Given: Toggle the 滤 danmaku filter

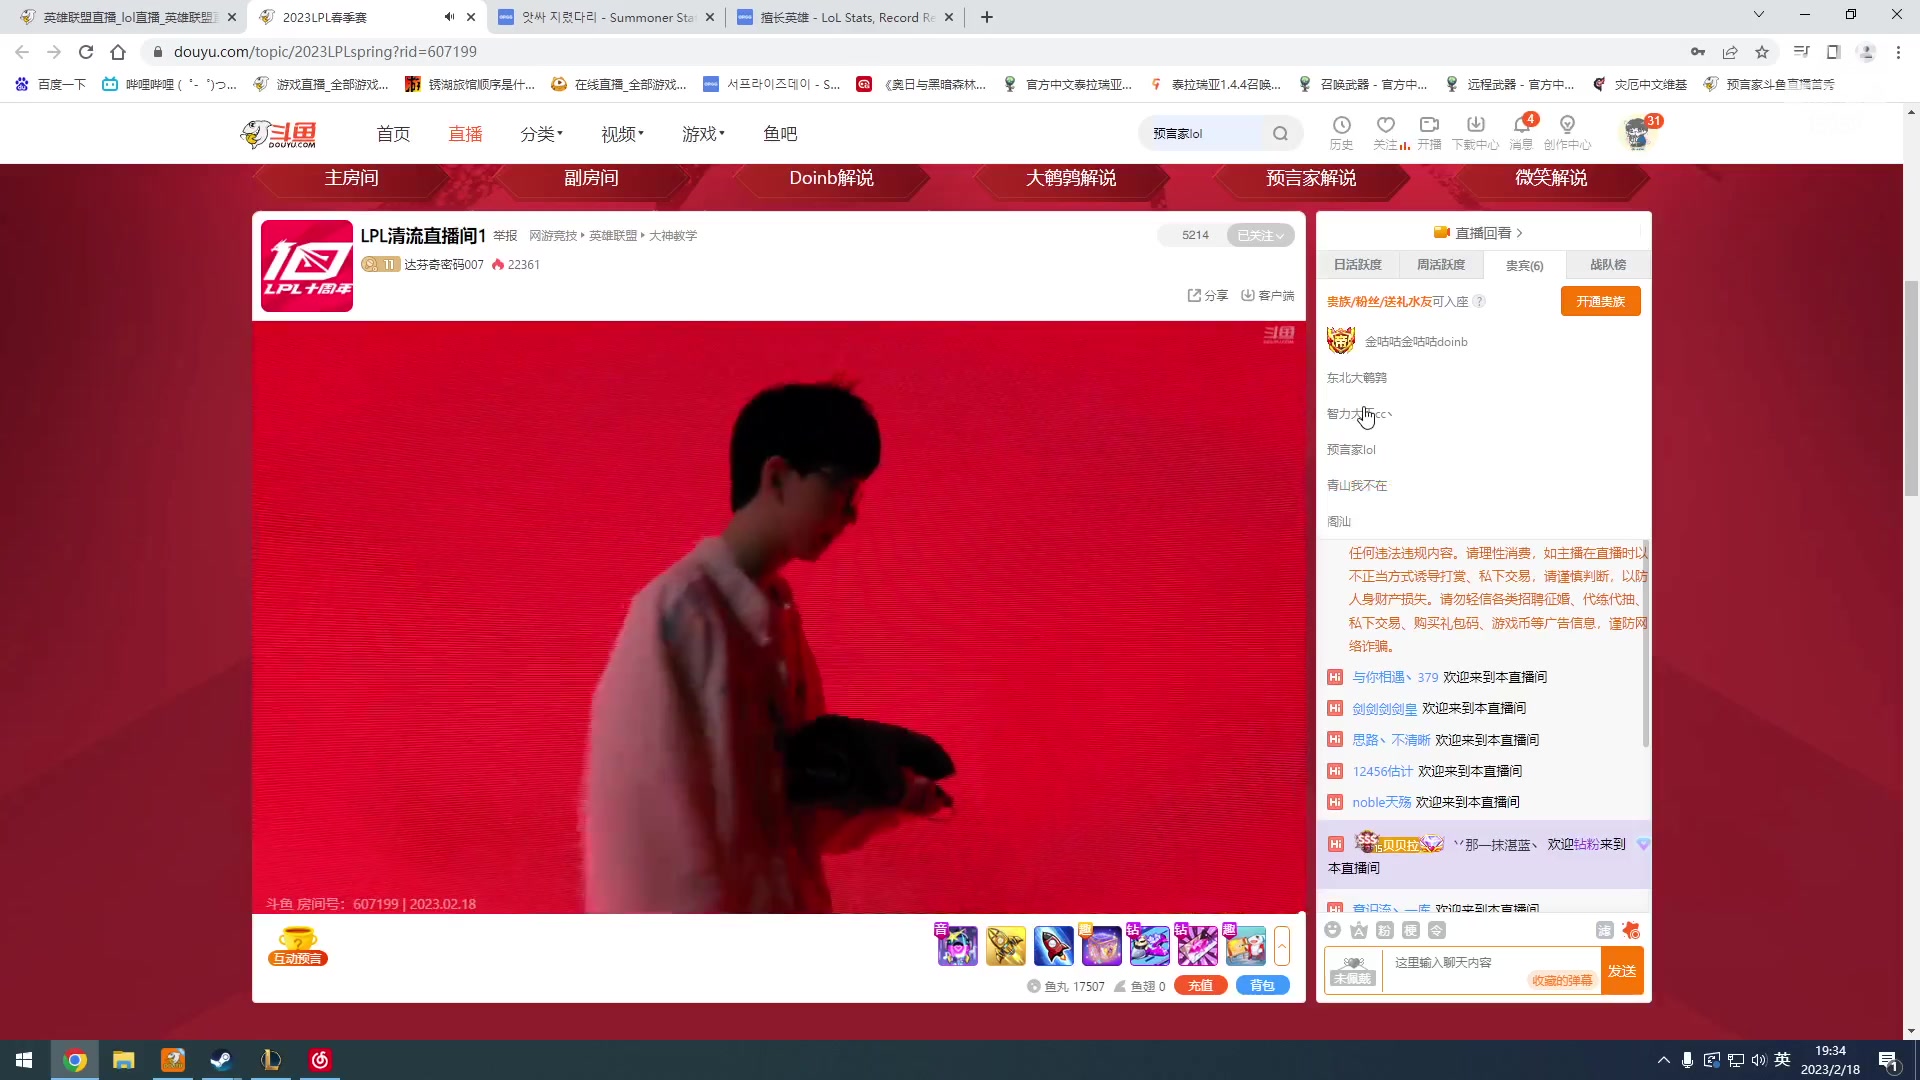Looking at the screenshot, I should click(1605, 930).
